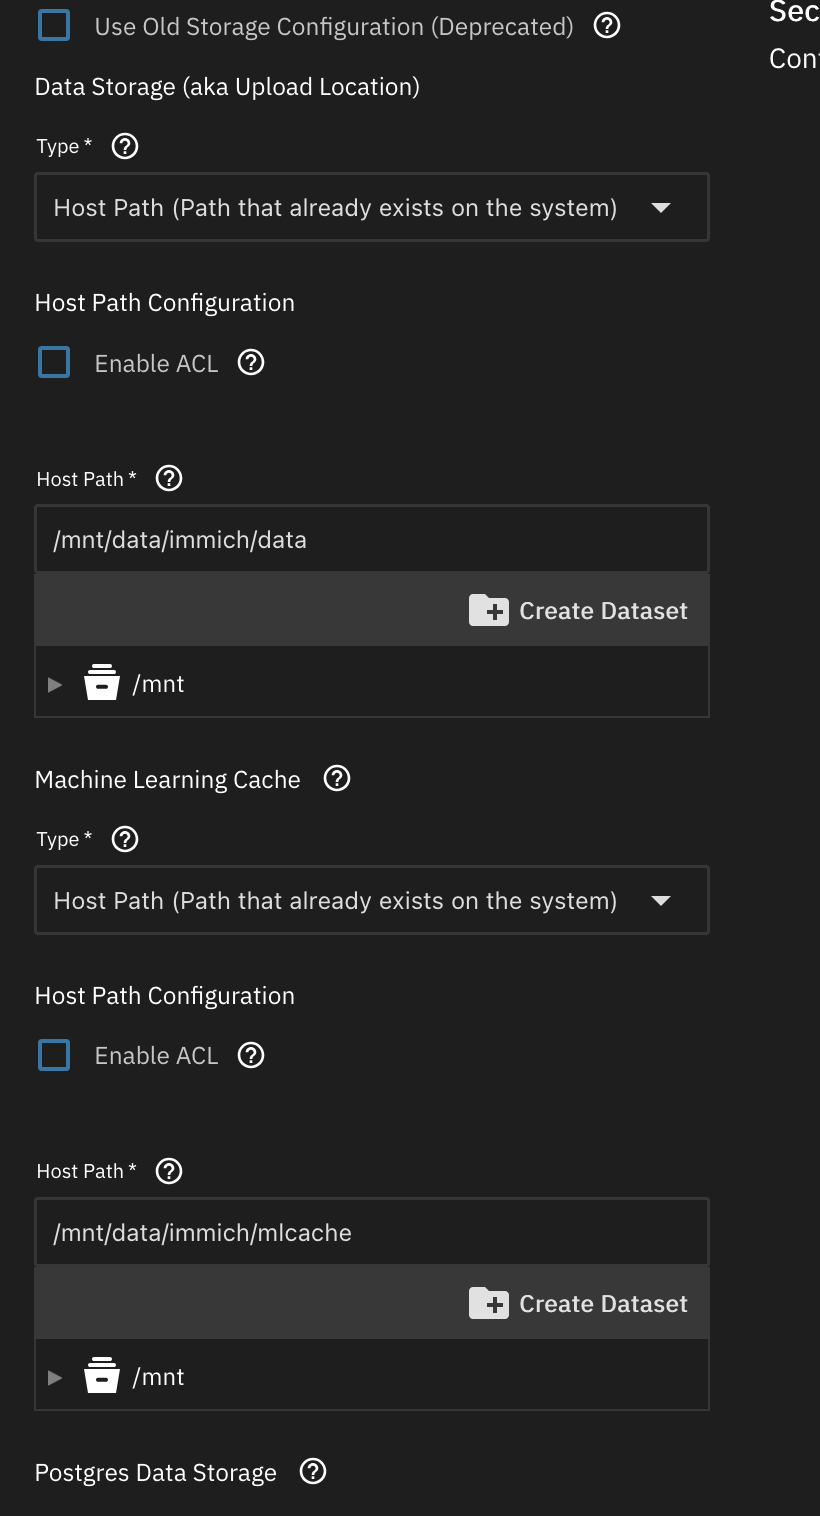Click help icon beside Data Storage Enable ACL
Image resolution: width=820 pixels, height=1516 pixels.
click(251, 363)
